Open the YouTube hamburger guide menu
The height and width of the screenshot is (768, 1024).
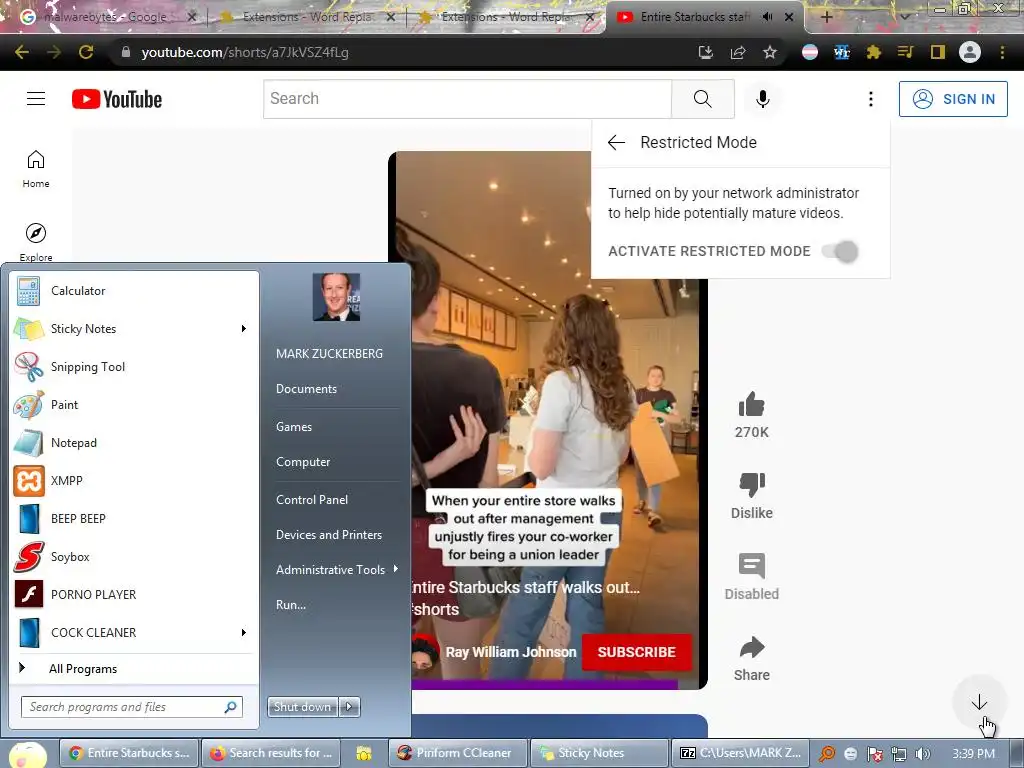point(36,99)
